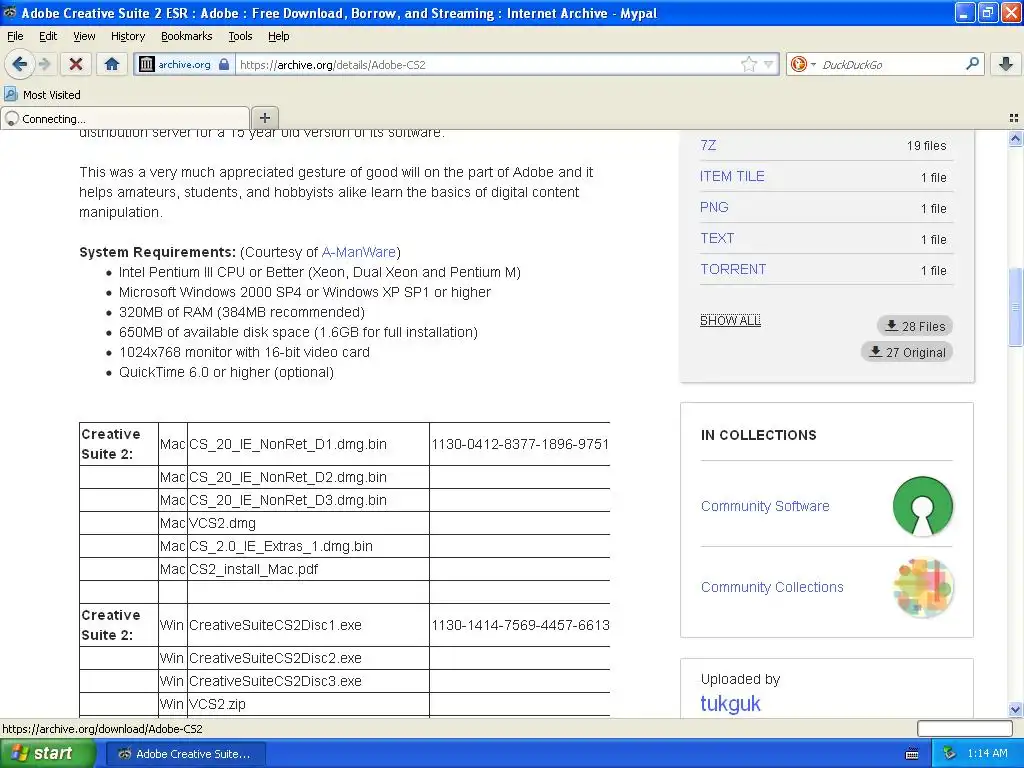Open the View menu
The image size is (1024, 768).
click(84, 37)
